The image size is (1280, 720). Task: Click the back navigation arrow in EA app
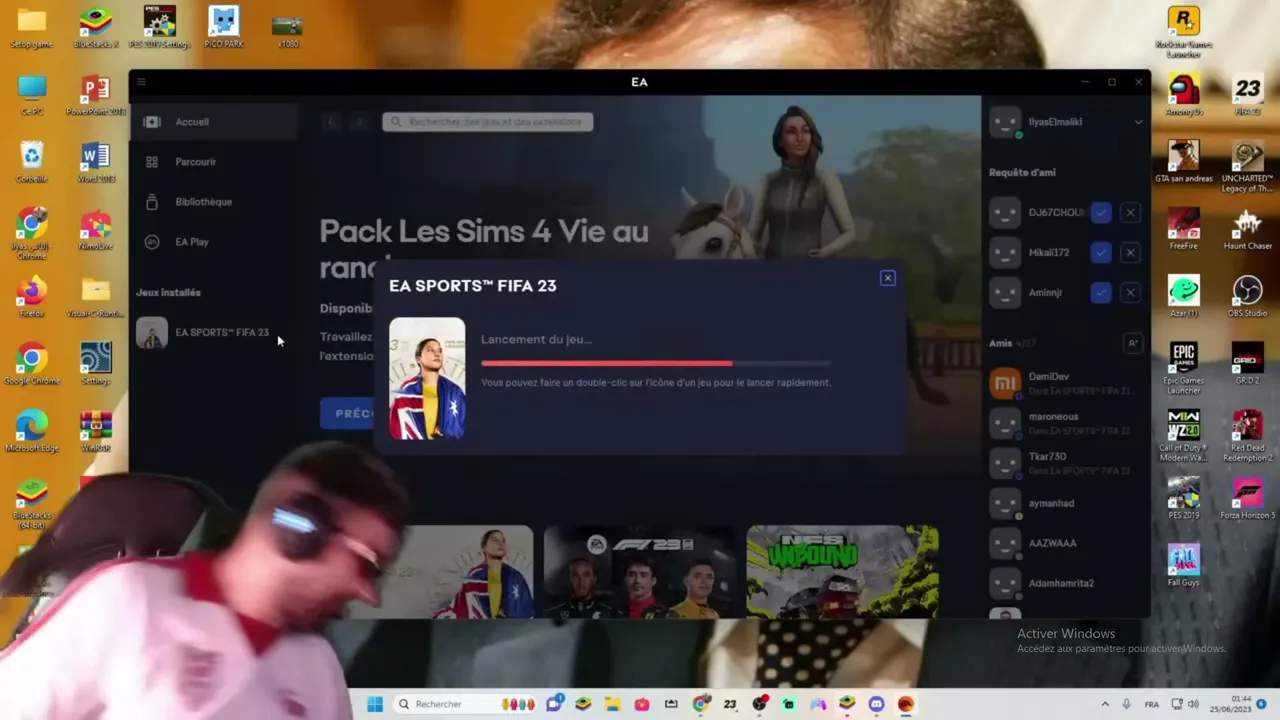pyautogui.click(x=331, y=122)
